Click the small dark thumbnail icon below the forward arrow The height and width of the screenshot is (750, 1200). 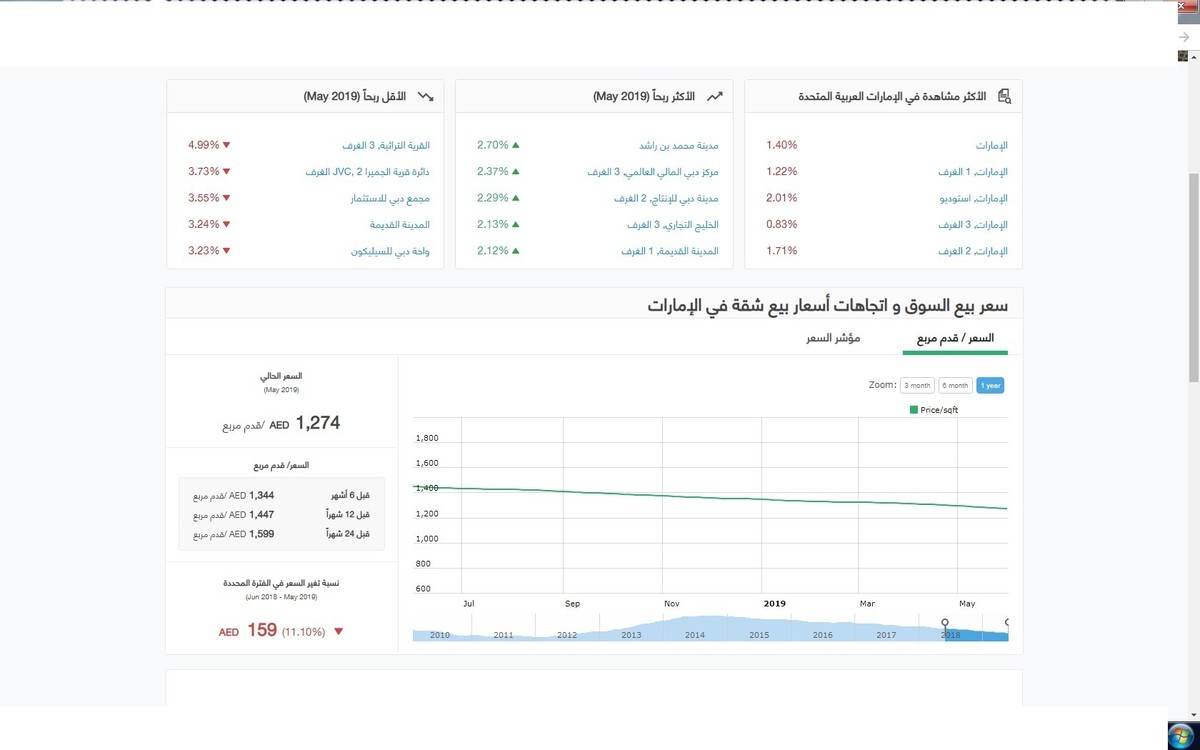[1183, 57]
